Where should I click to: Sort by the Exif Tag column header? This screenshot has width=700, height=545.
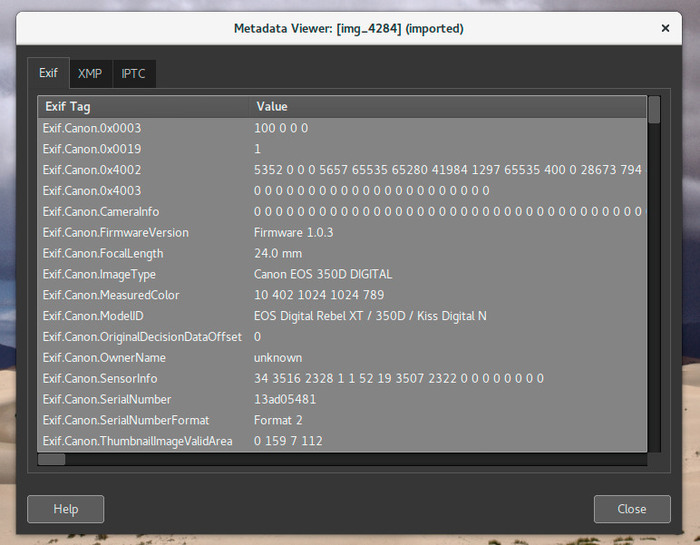click(x=143, y=107)
